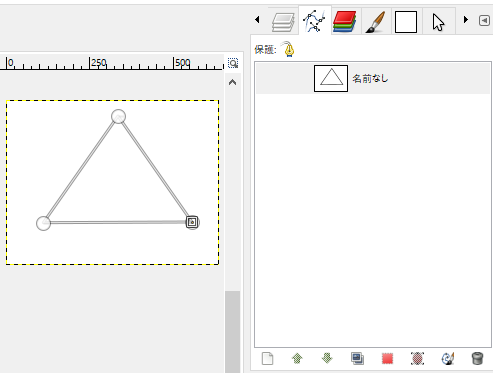Image resolution: width=493 pixels, height=373 pixels.
Task: Open the Pointer information tab
Action: coord(438,22)
